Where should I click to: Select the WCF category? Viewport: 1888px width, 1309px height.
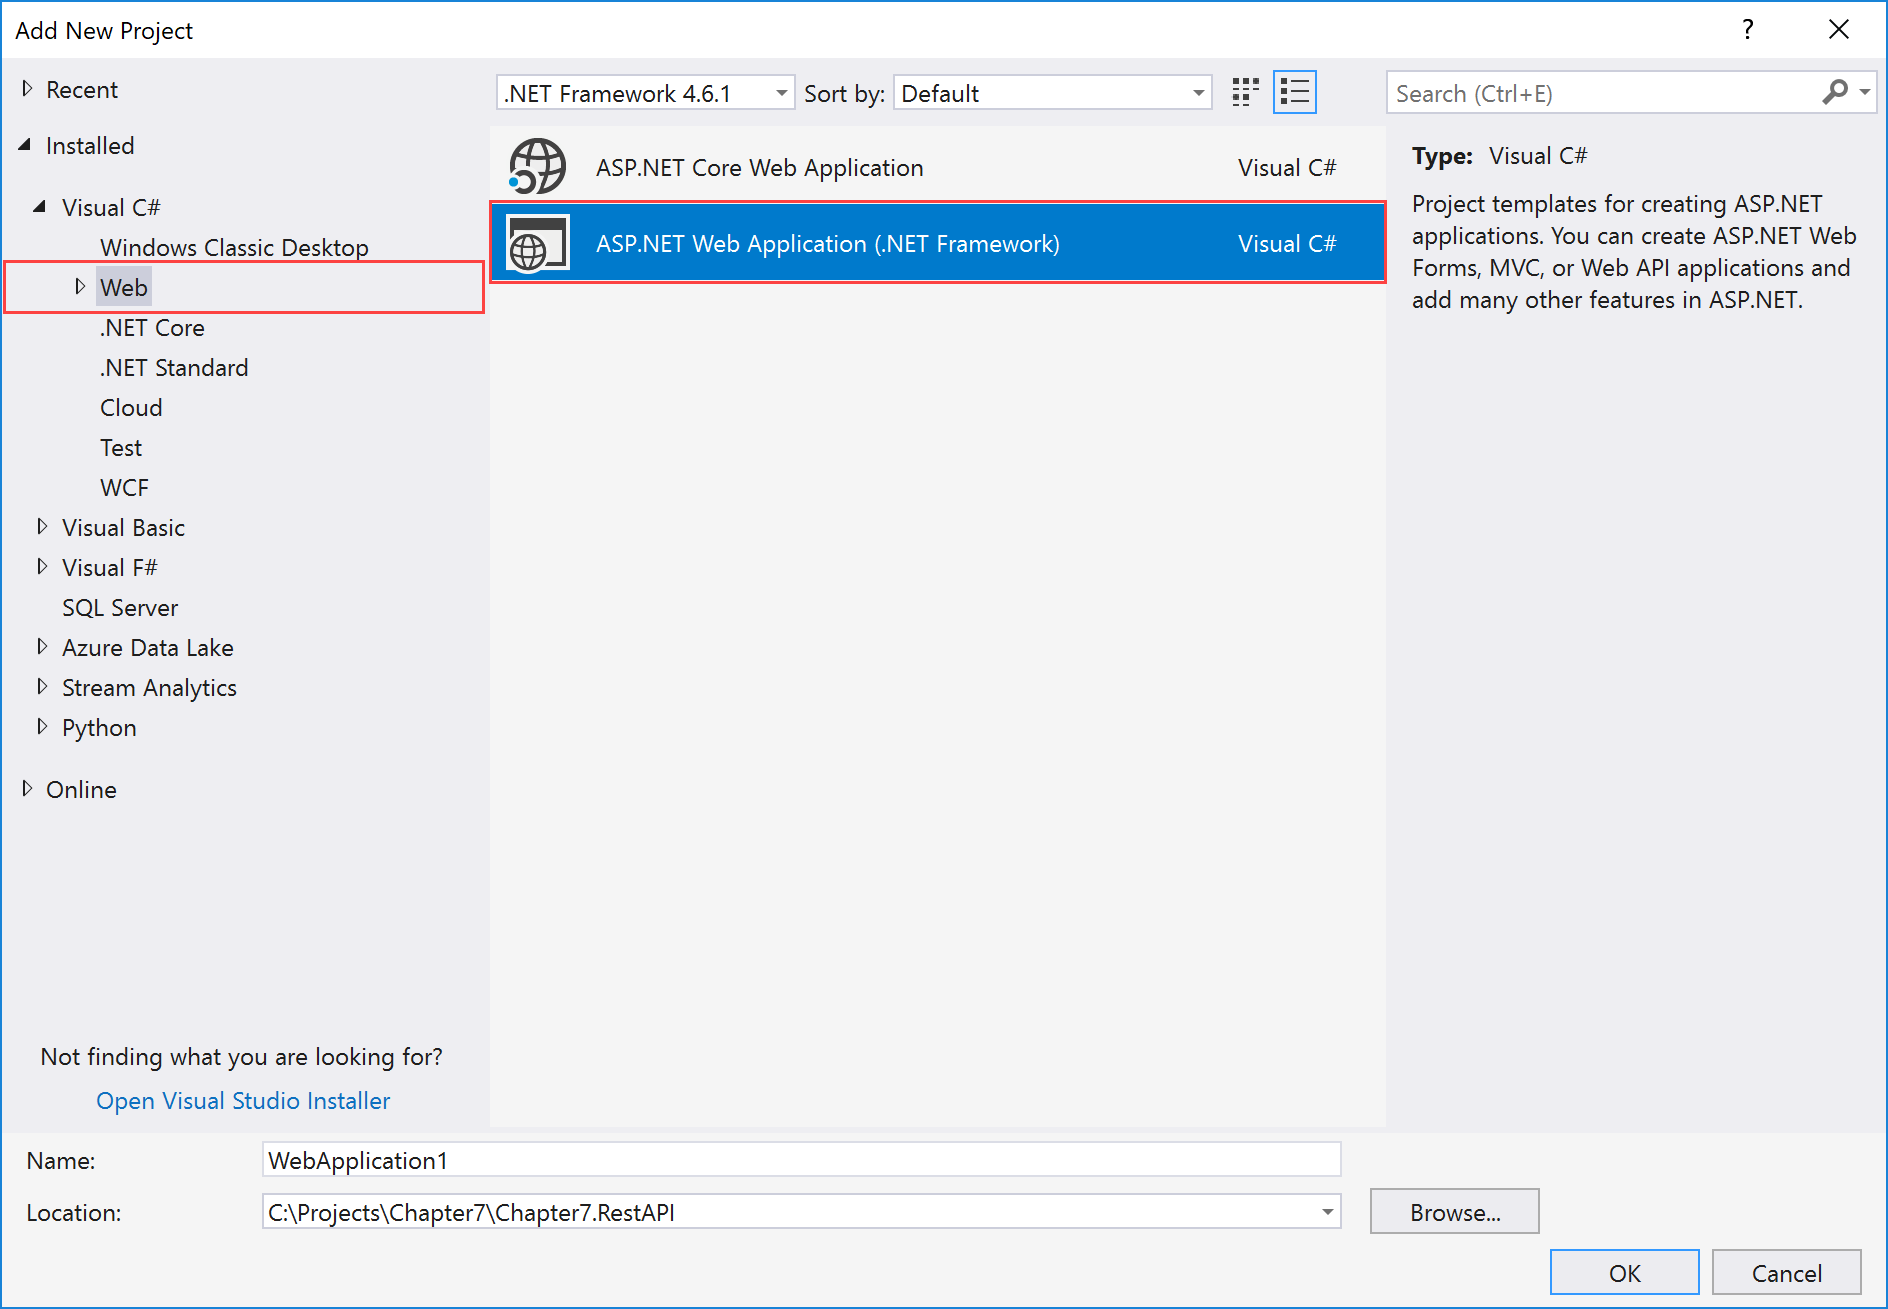[x=124, y=487]
